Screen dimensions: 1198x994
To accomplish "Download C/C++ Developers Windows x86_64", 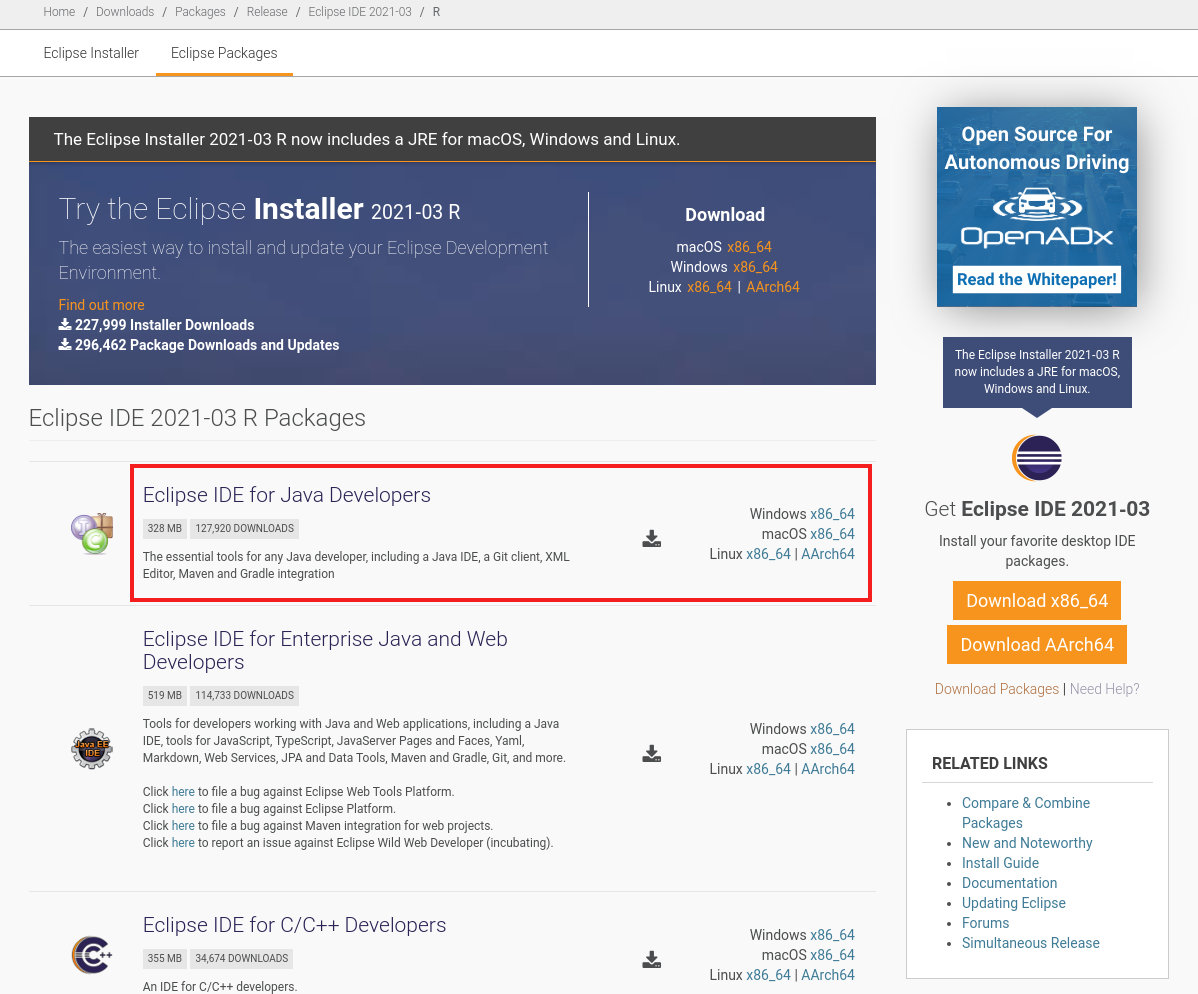I will pyautogui.click(x=832, y=934).
